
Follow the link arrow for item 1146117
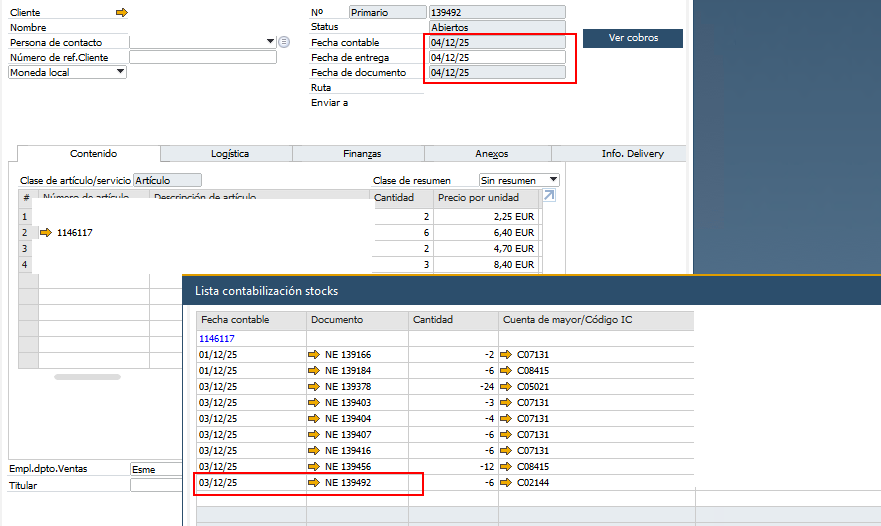point(46,232)
